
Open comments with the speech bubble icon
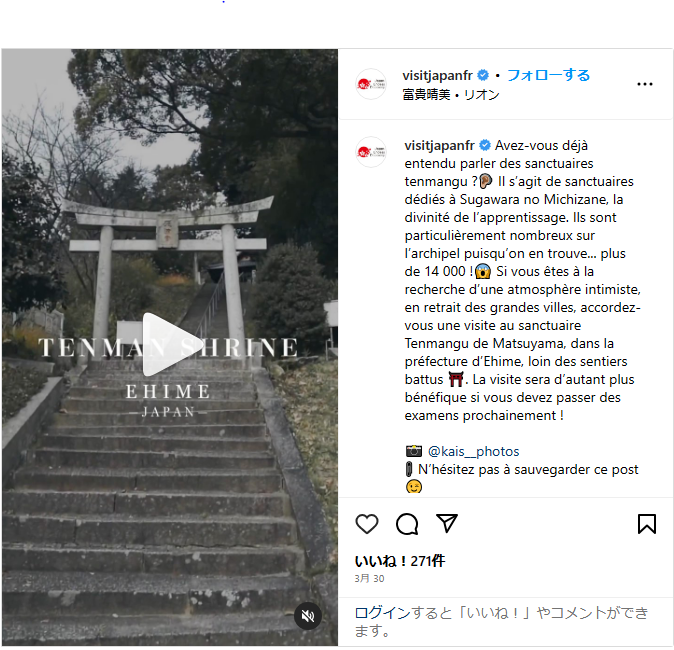click(407, 524)
